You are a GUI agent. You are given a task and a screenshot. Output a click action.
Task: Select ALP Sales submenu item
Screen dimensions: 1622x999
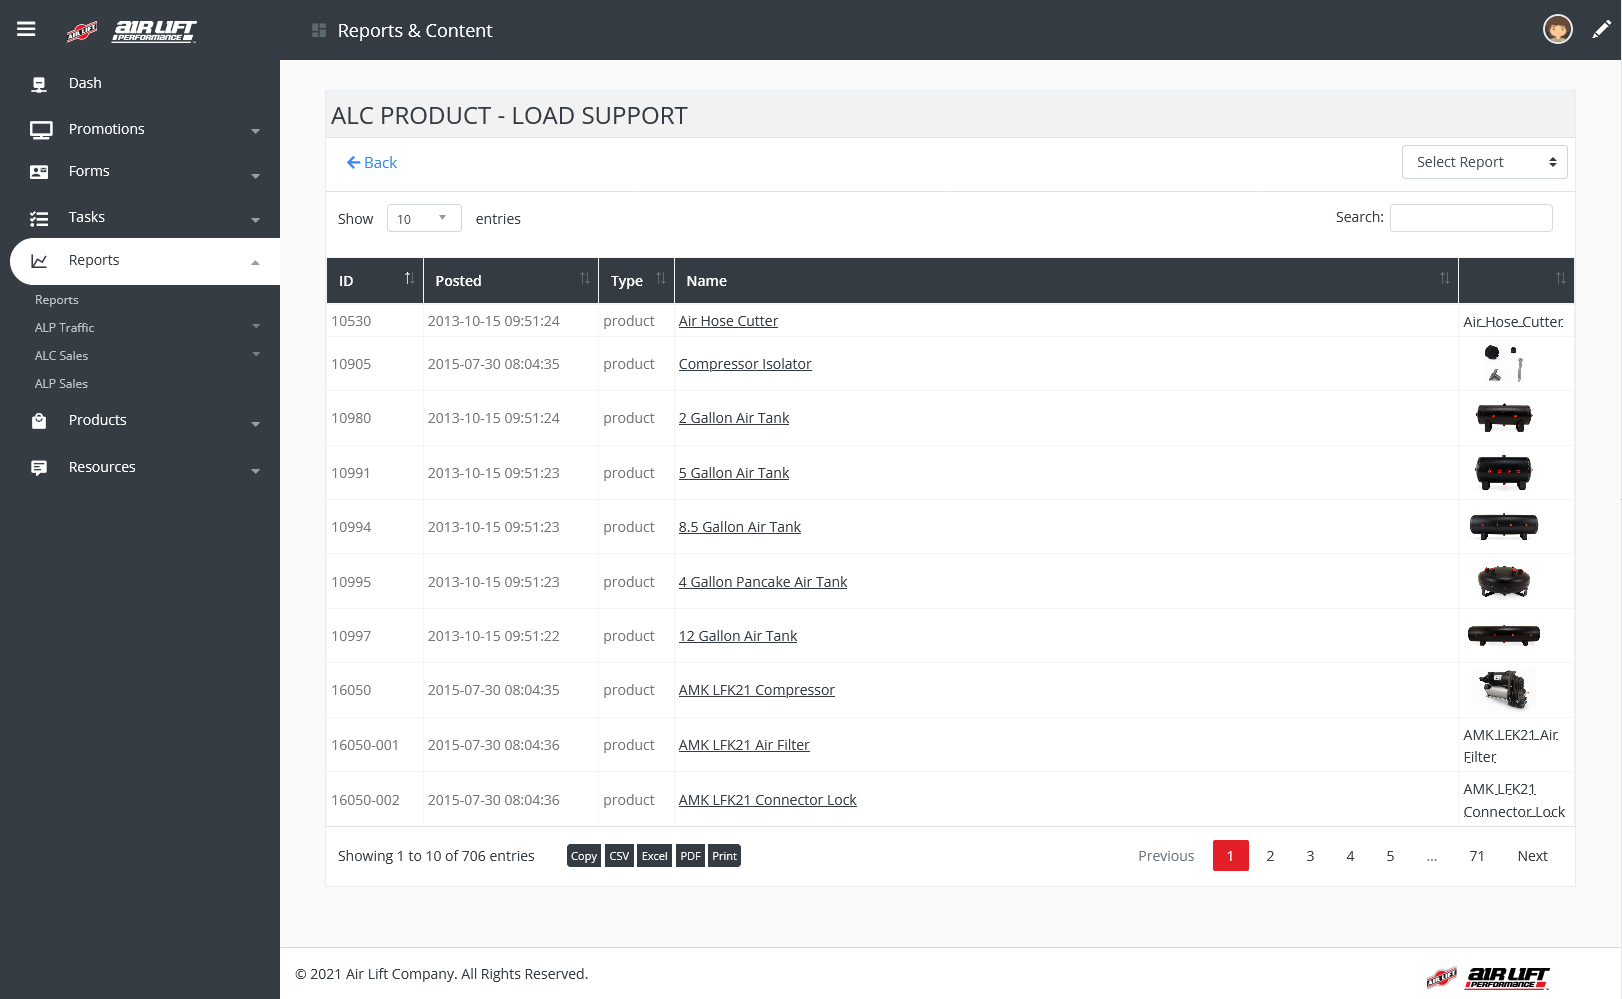[61, 384]
